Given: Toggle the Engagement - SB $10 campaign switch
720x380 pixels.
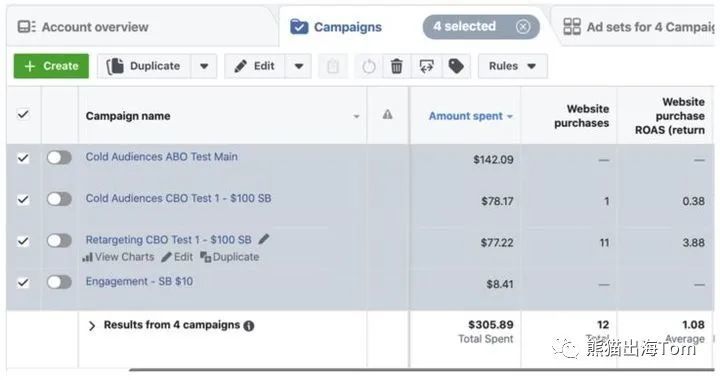Looking at the screenshot, I should click(59, 282).
